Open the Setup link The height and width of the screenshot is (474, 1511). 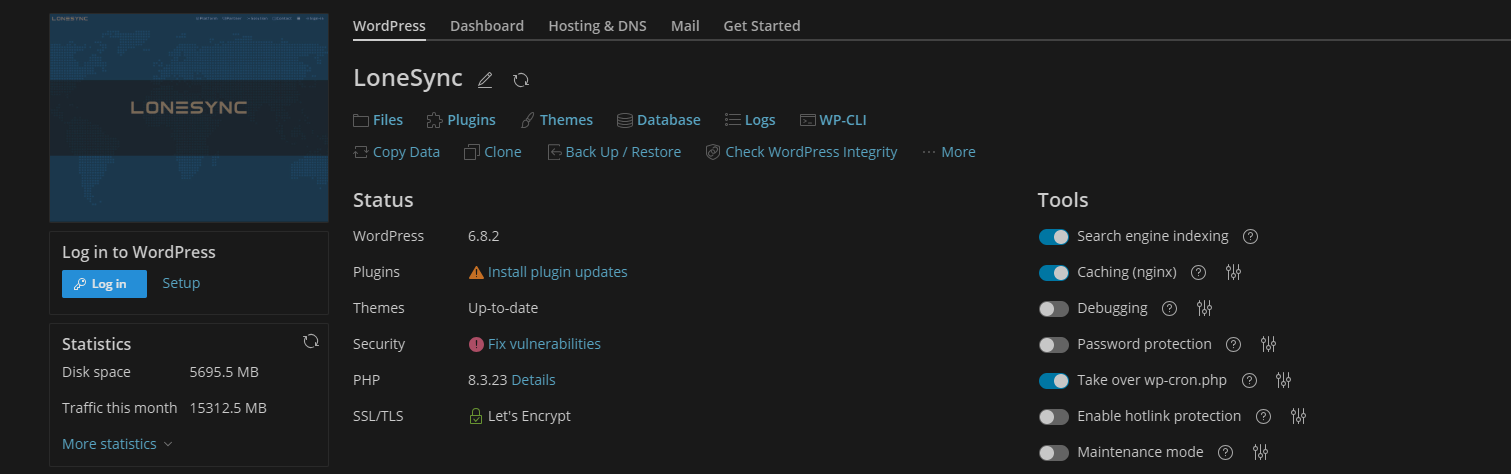coord(181,283)
